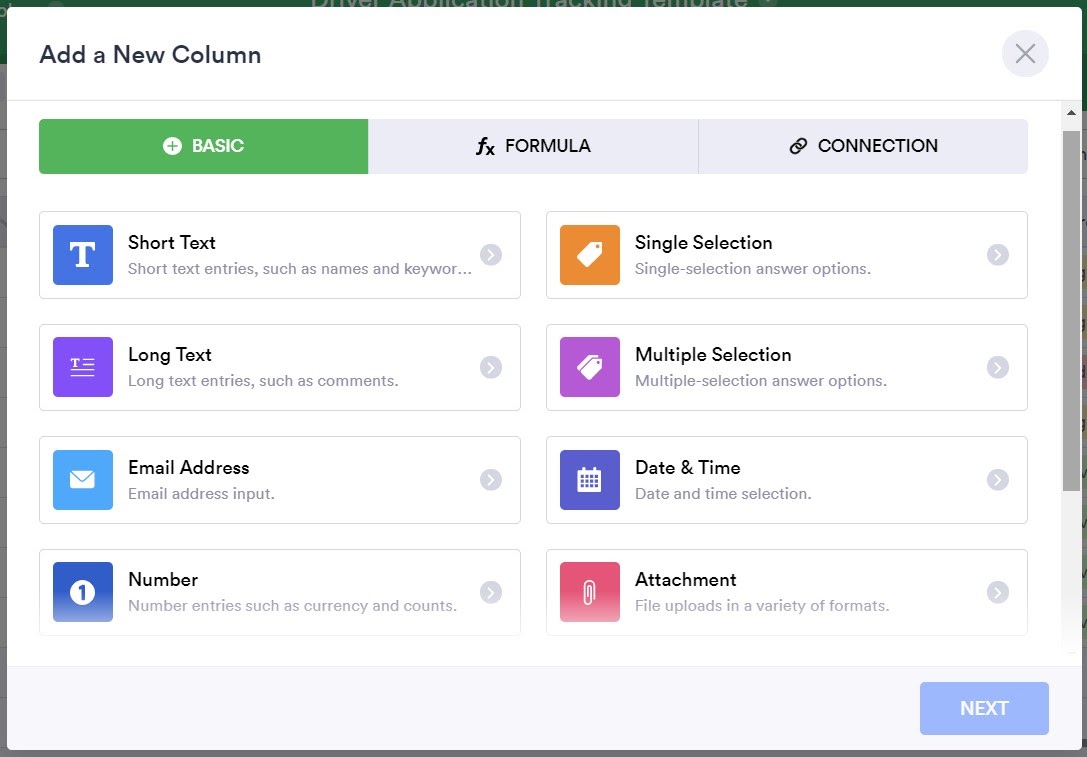The height and width of the screenshot is (757, 1087).
Task: Expand the Date & Time option arrow
Action: pos(998,480)
